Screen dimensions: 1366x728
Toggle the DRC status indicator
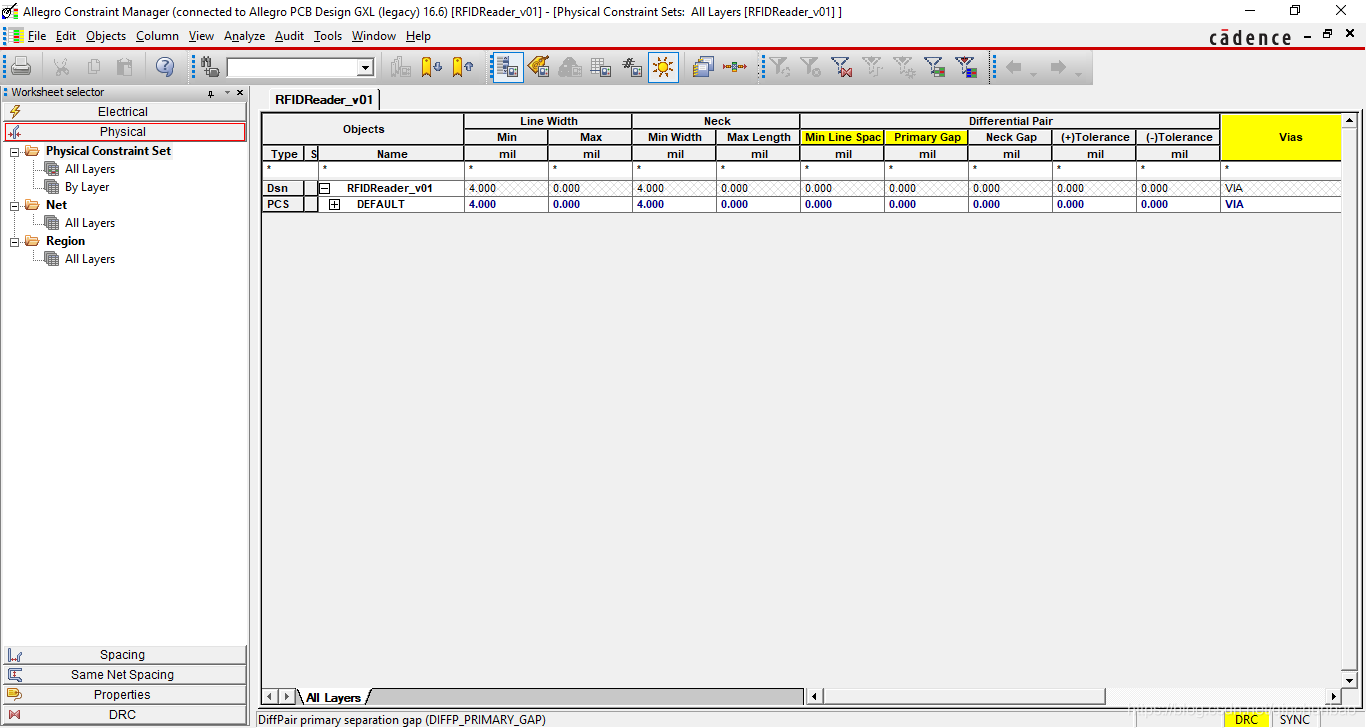[1246, 719]
